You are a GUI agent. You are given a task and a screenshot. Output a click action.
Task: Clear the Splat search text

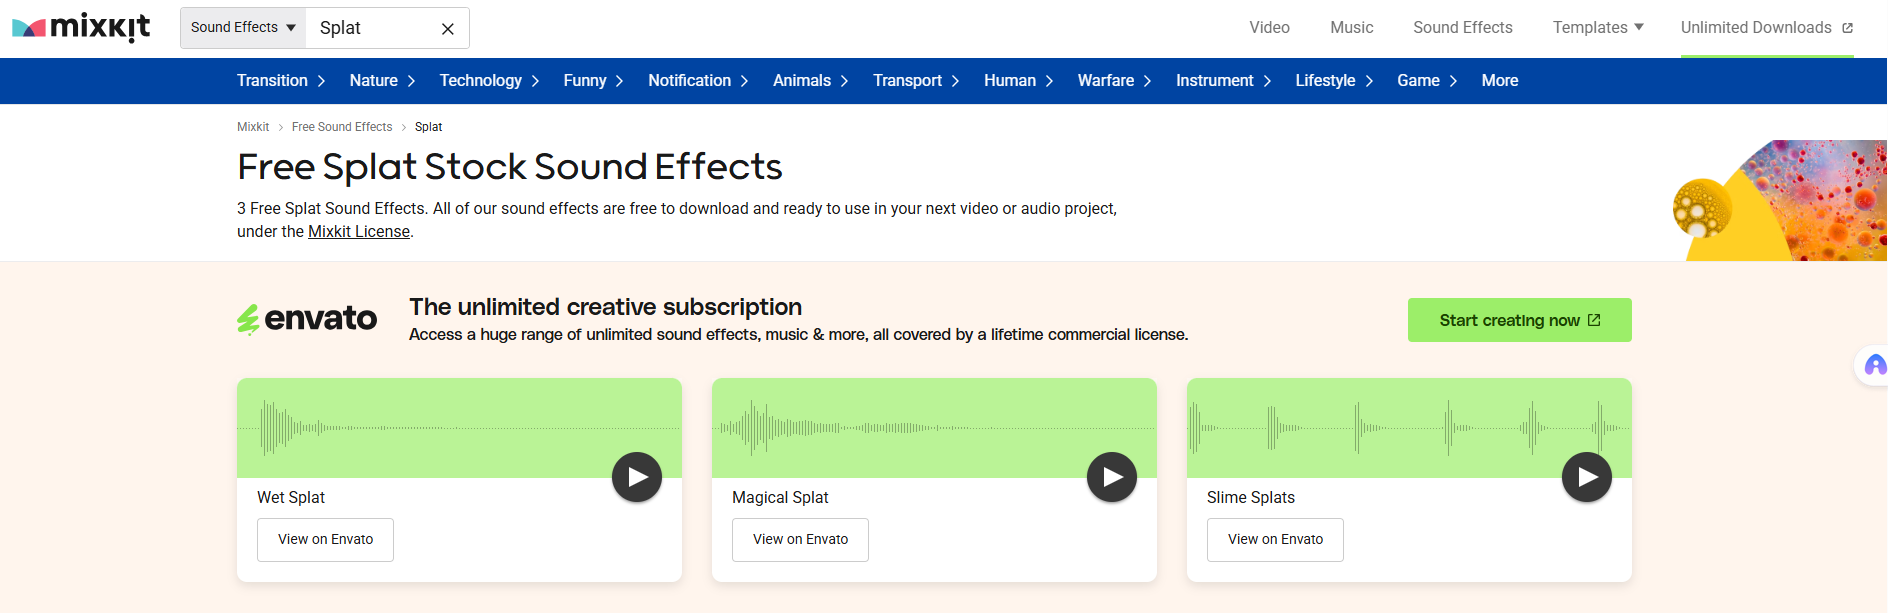(448, 29)
